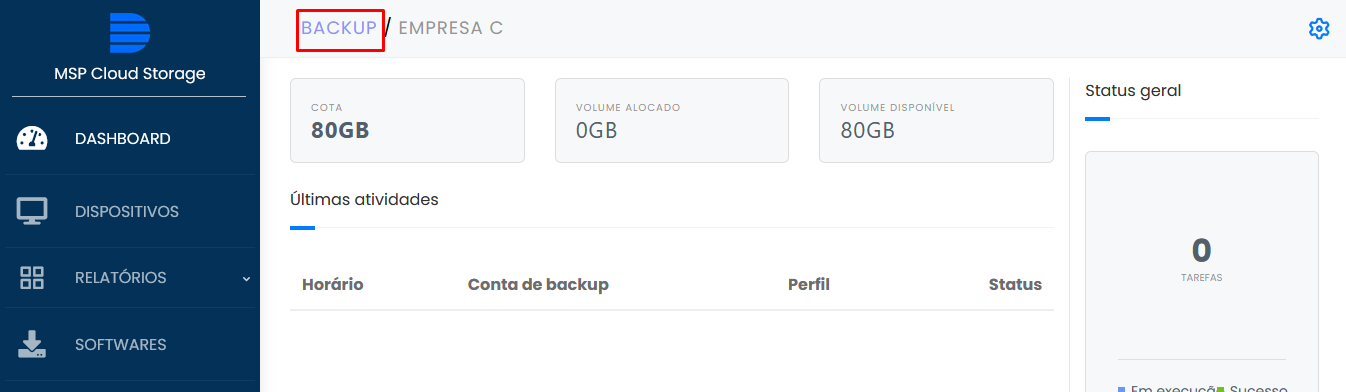The width and height of the screenshot is (1346, 392).
Task: Follow the BACKUP breadcrumb link
Action: (x=339, y=28)
